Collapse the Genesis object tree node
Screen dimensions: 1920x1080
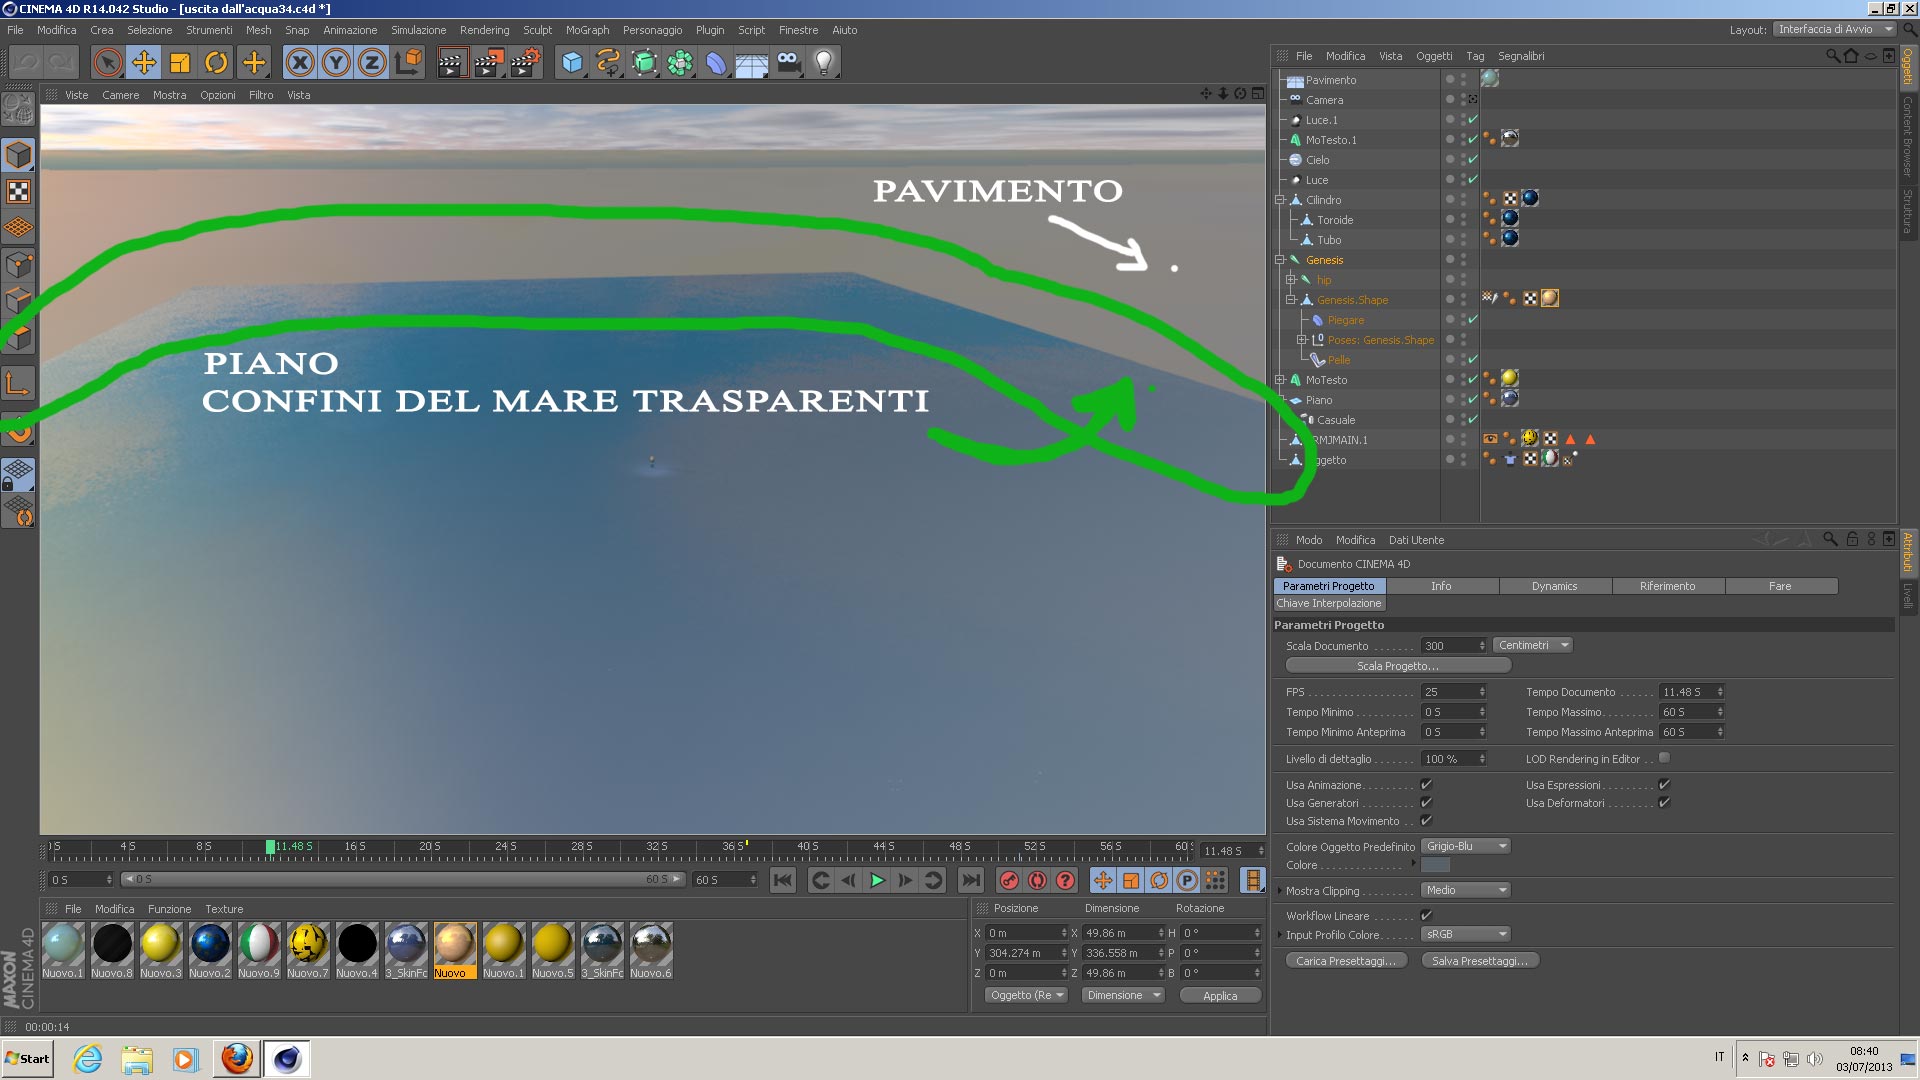pyautogui.click(x=1280, y=260)
